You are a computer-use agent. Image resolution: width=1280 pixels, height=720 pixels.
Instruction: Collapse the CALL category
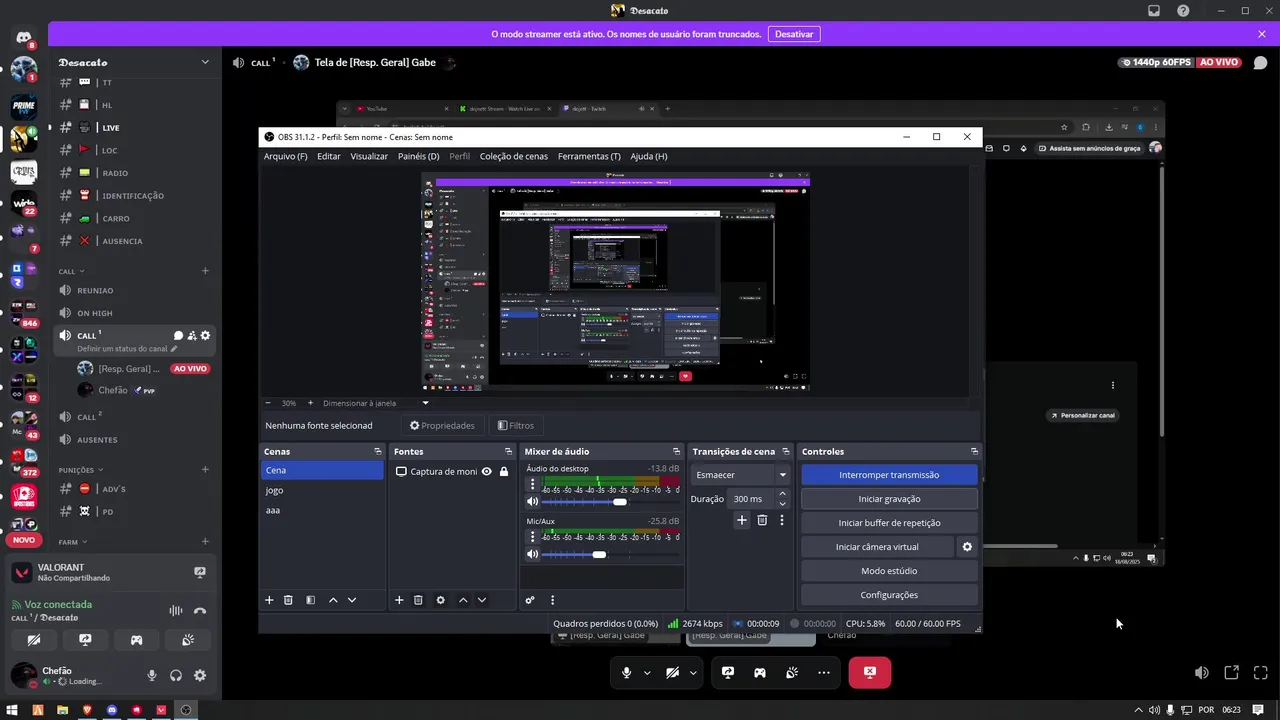point(71,271)
